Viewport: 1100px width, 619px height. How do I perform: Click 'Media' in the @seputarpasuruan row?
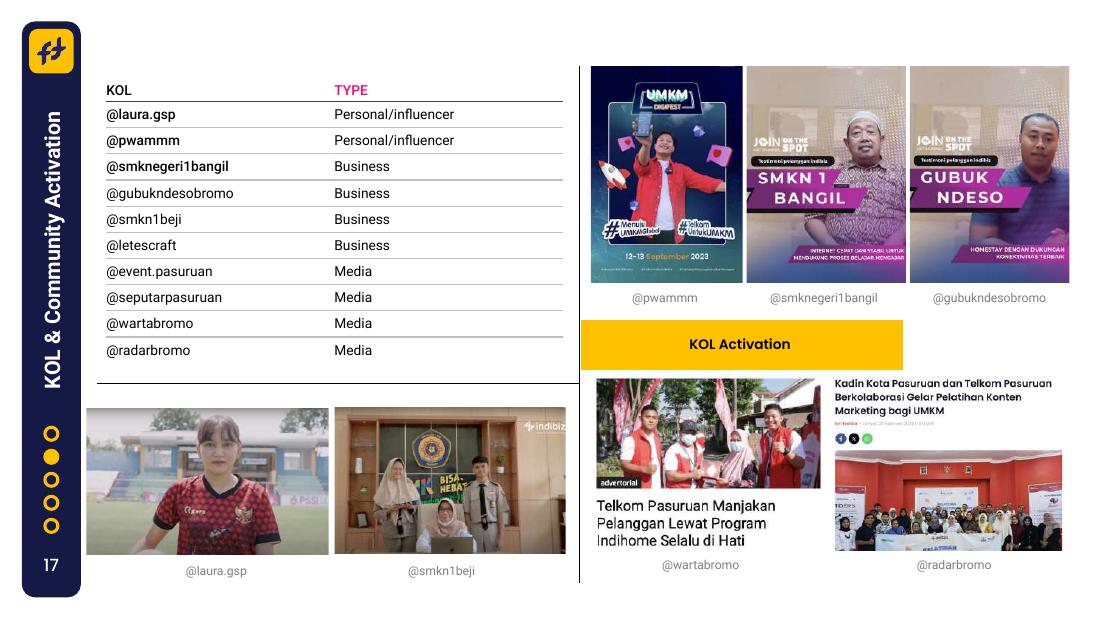(353, 298)
